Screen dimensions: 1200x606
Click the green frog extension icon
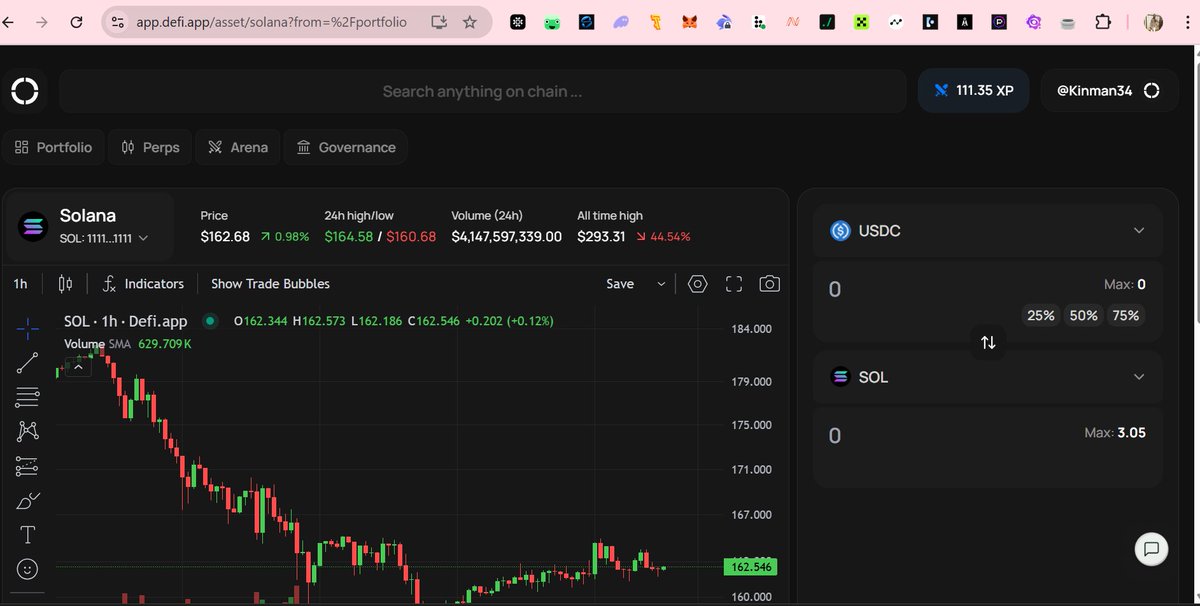click(552, 22)
